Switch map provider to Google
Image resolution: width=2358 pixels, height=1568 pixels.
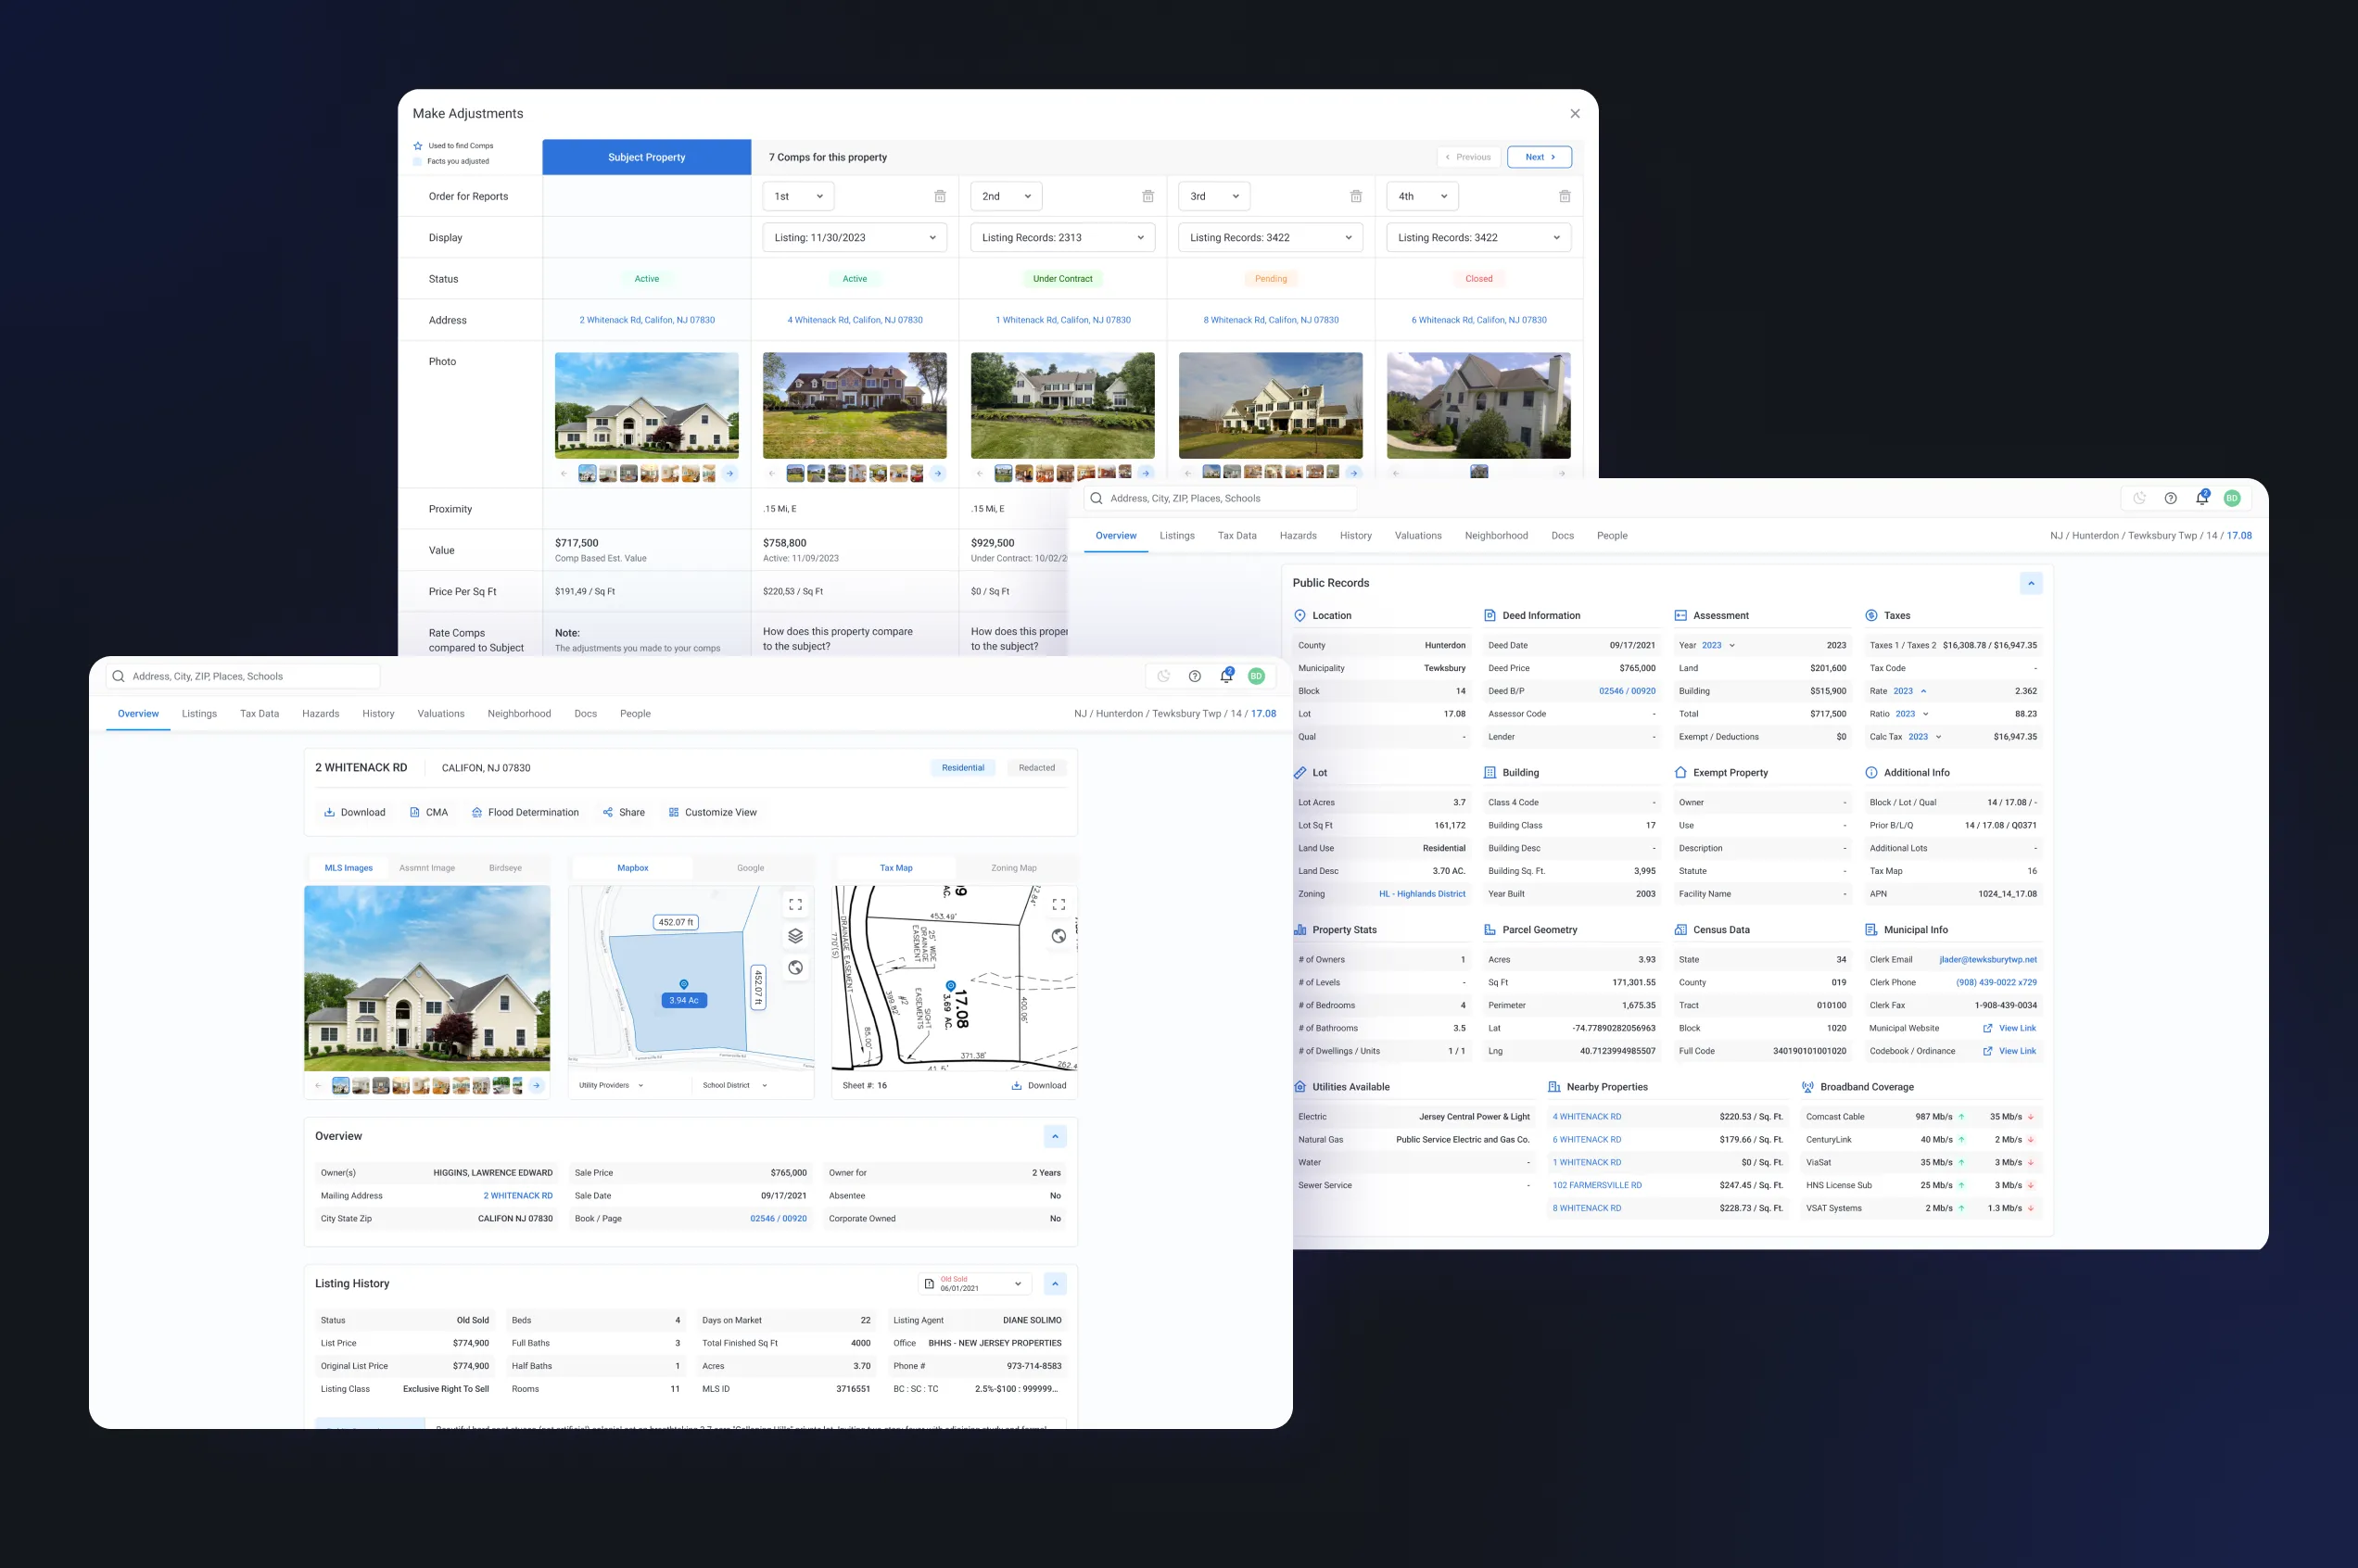(x=750, y=868)
